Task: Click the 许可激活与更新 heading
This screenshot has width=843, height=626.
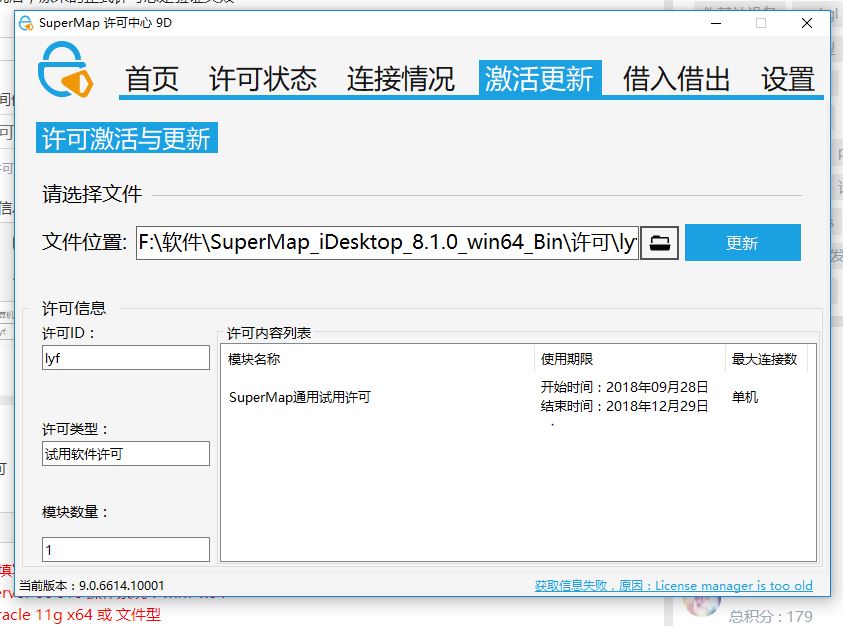Action: [127, 138]
